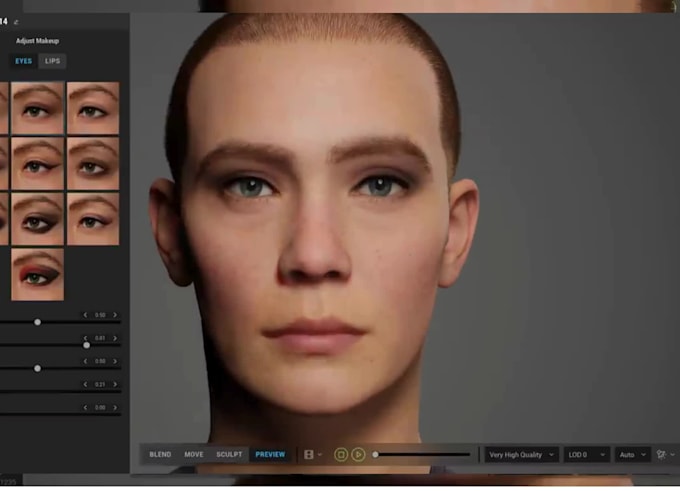The height and width of the screenshot is (491, 680).
Task: Activate PREVIEW mode
Action: pos(270,455)
